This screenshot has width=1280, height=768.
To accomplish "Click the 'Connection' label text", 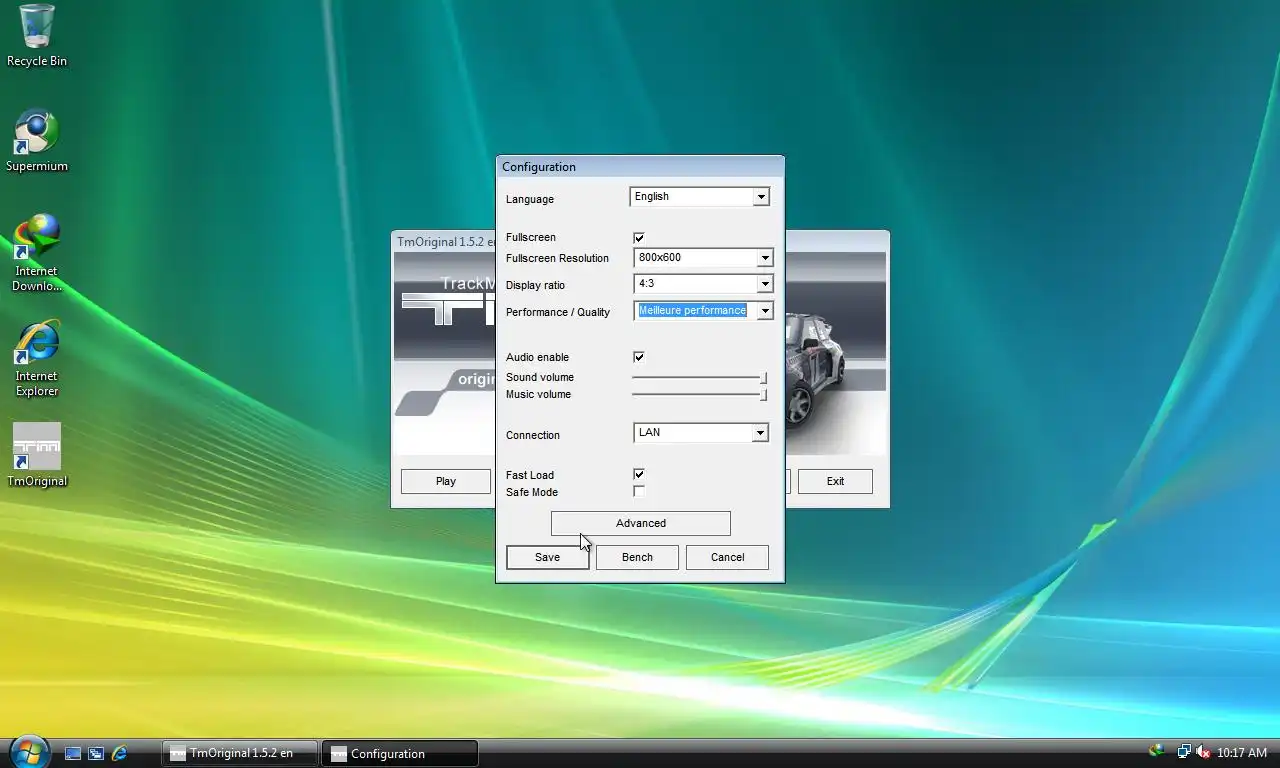I will 533,435.
